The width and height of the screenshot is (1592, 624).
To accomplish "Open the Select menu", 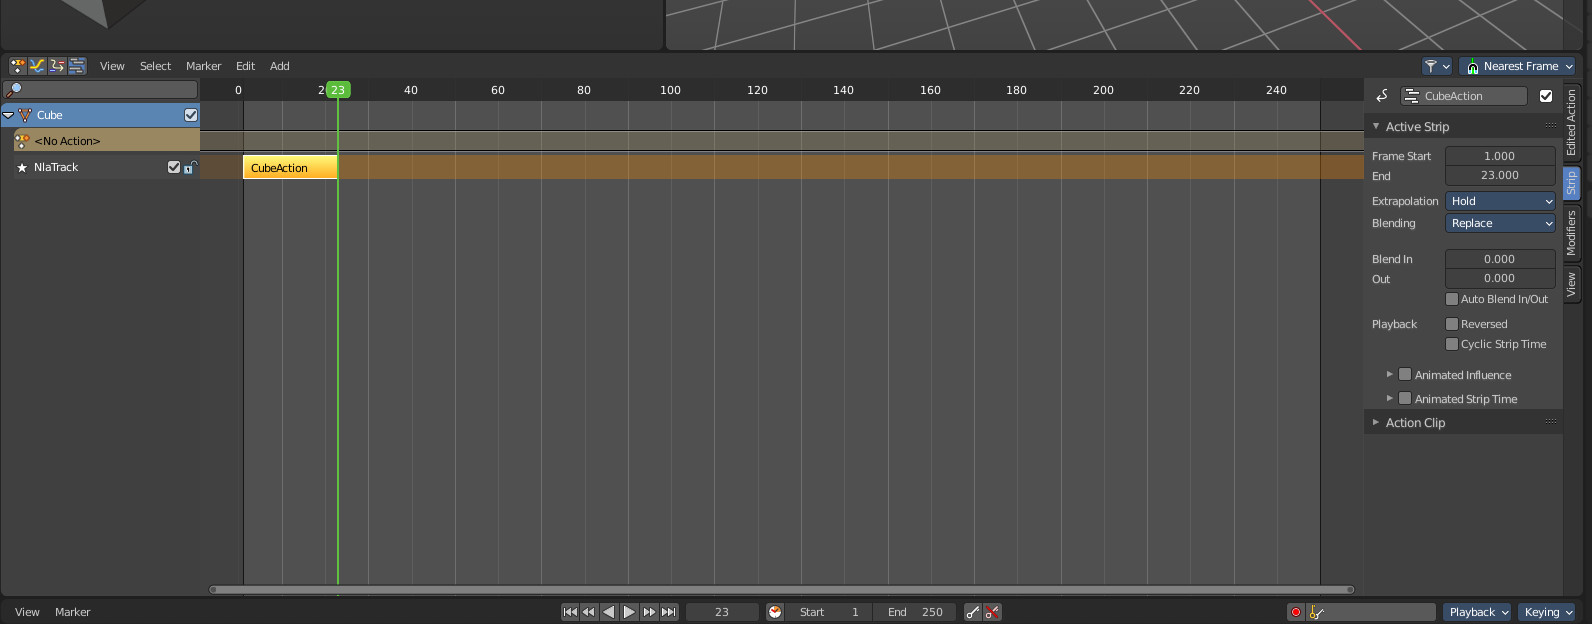I will coord(155,66).
